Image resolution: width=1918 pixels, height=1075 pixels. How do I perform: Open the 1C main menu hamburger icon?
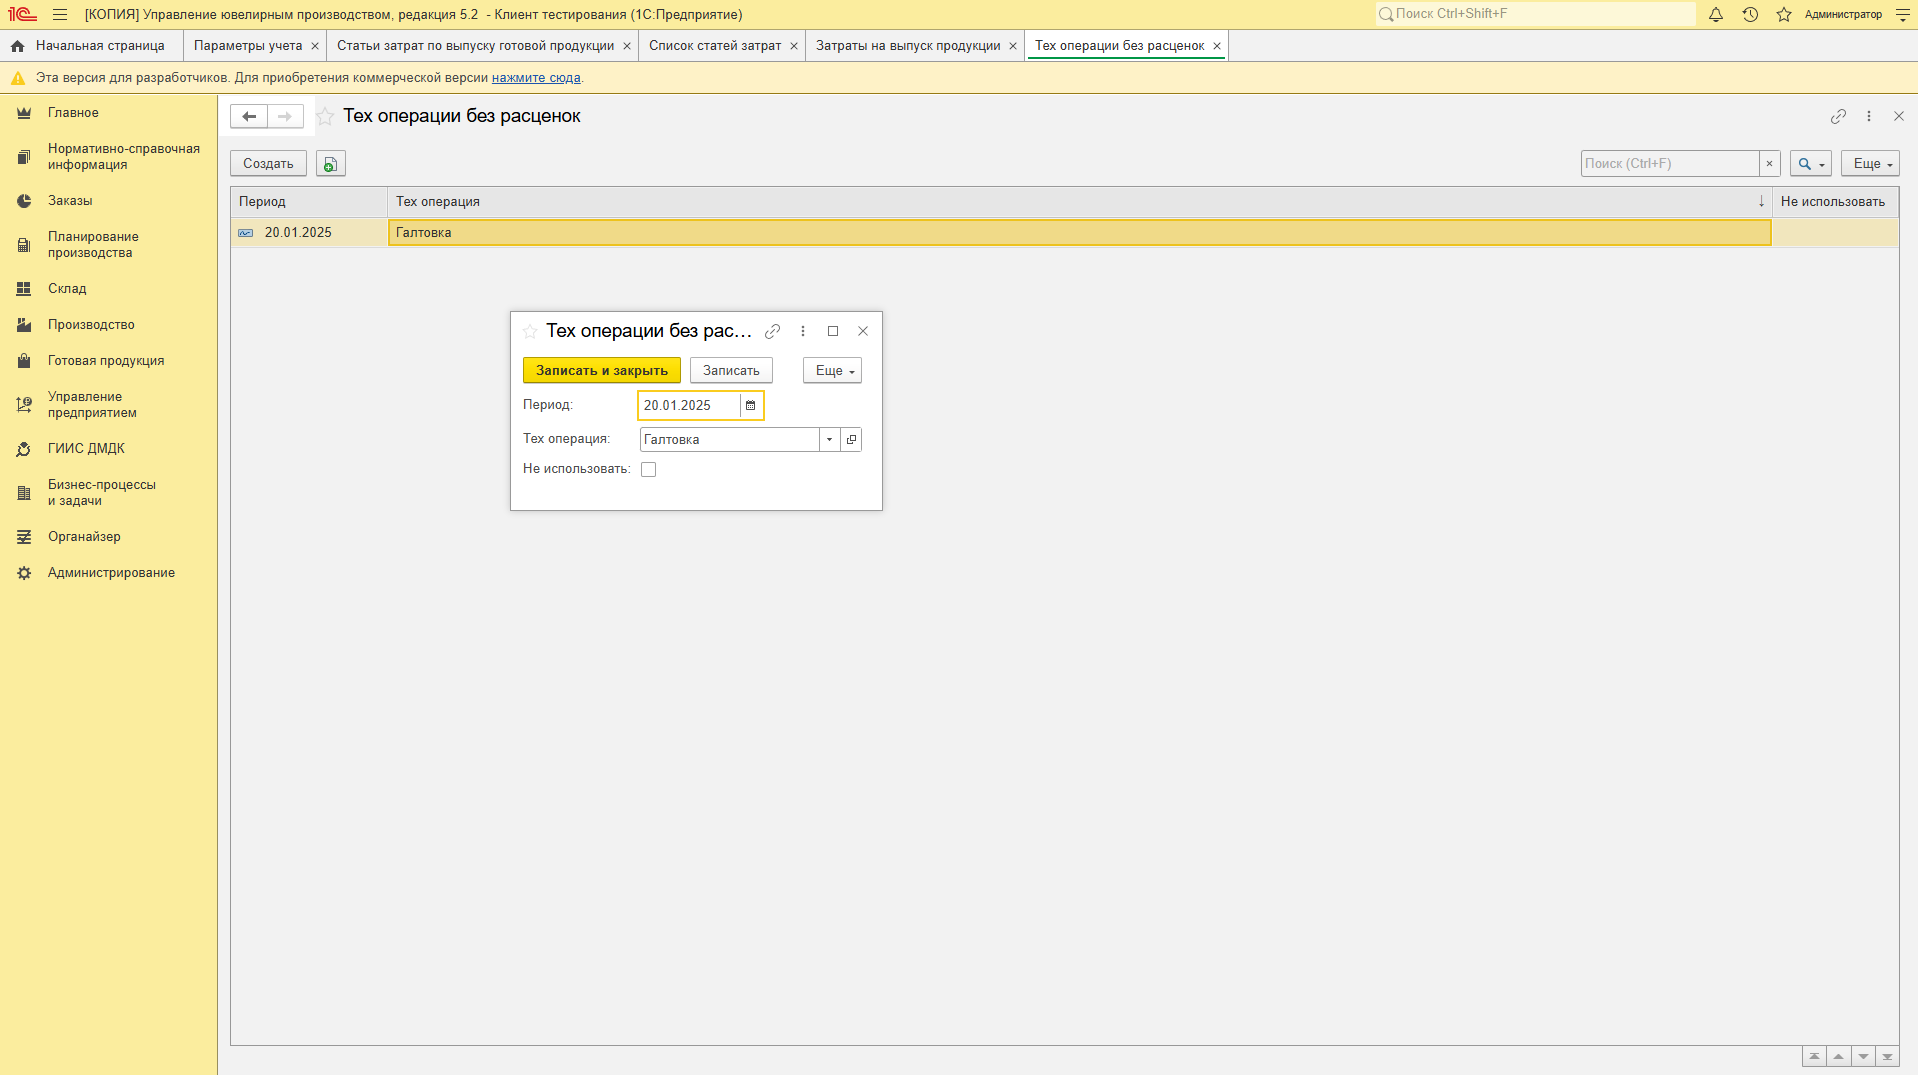60,15
